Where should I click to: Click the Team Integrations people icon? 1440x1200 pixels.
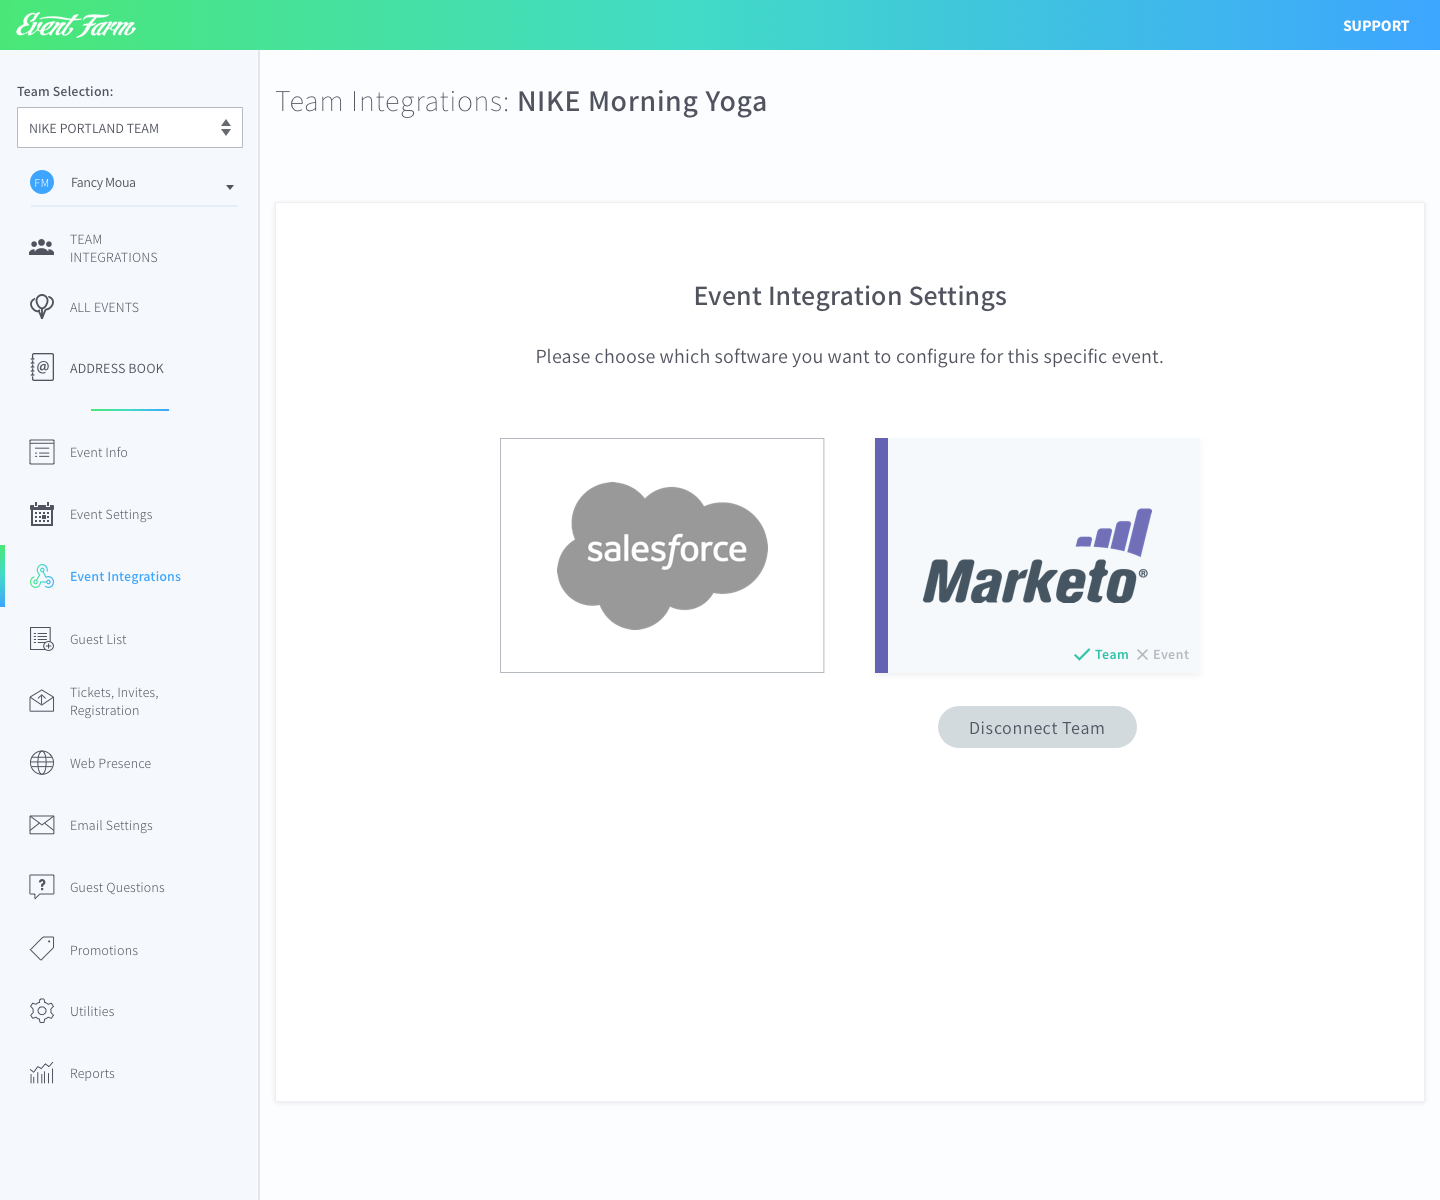click(42, 247)
